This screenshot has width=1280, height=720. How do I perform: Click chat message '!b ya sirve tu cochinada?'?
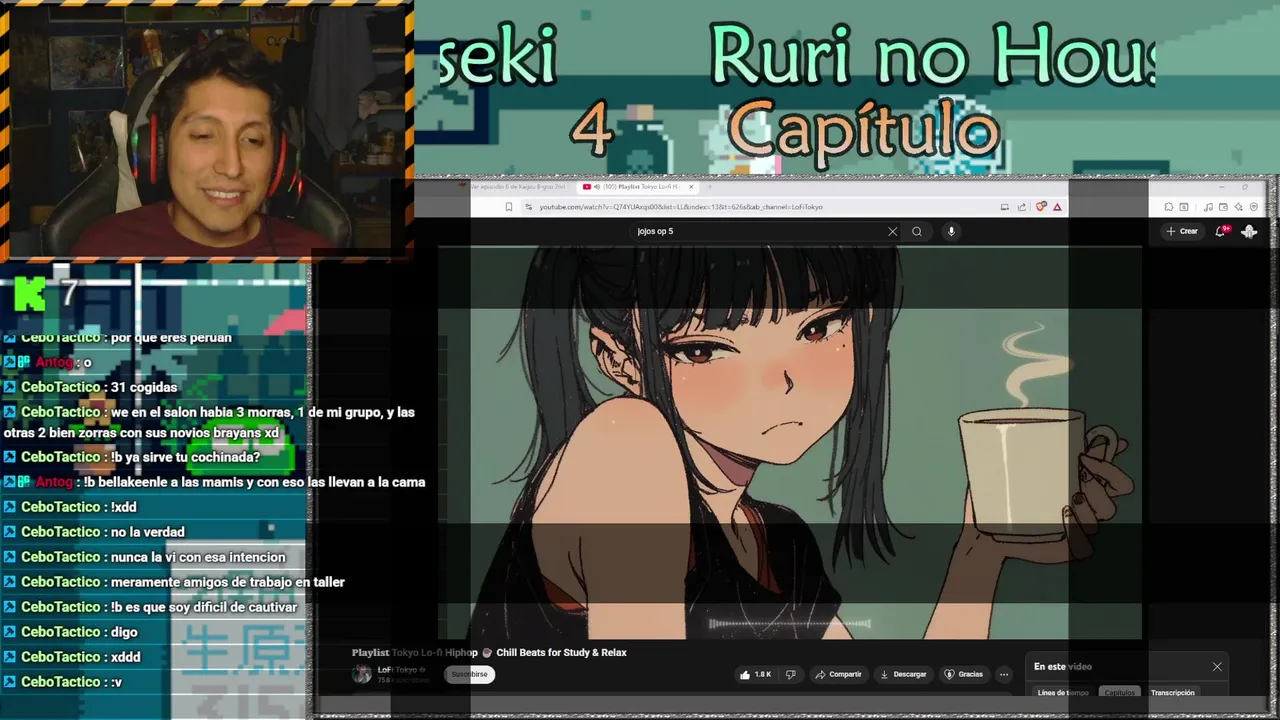[x=185, y=457]
